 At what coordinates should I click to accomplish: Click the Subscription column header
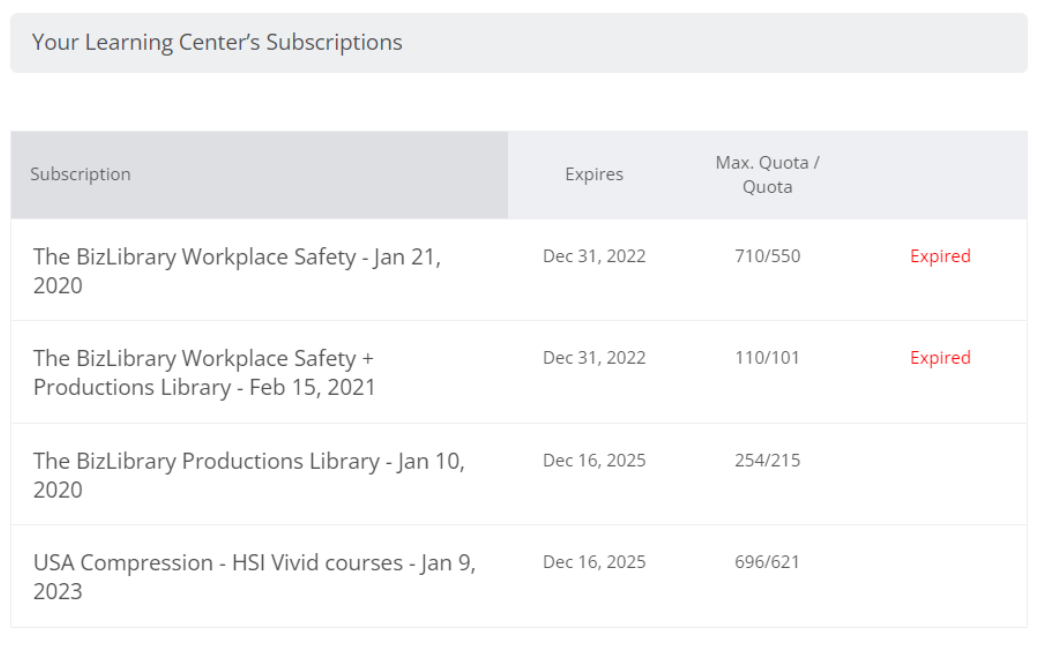[84, 173]
